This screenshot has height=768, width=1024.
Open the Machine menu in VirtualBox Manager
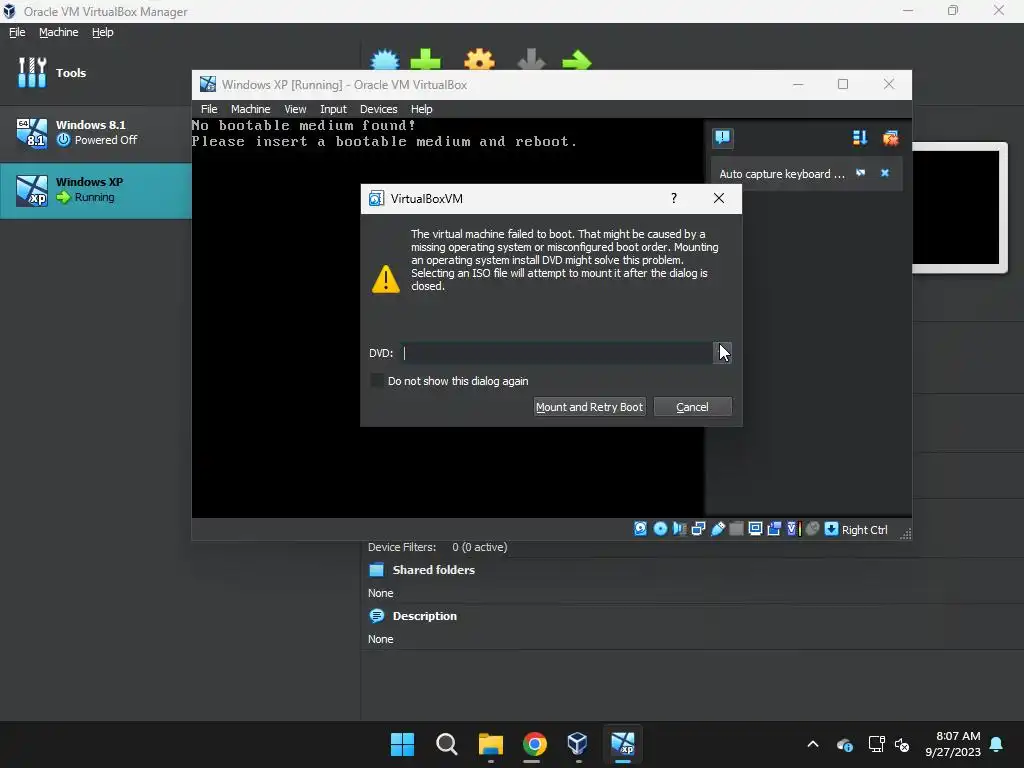click(x=58, y=32)
